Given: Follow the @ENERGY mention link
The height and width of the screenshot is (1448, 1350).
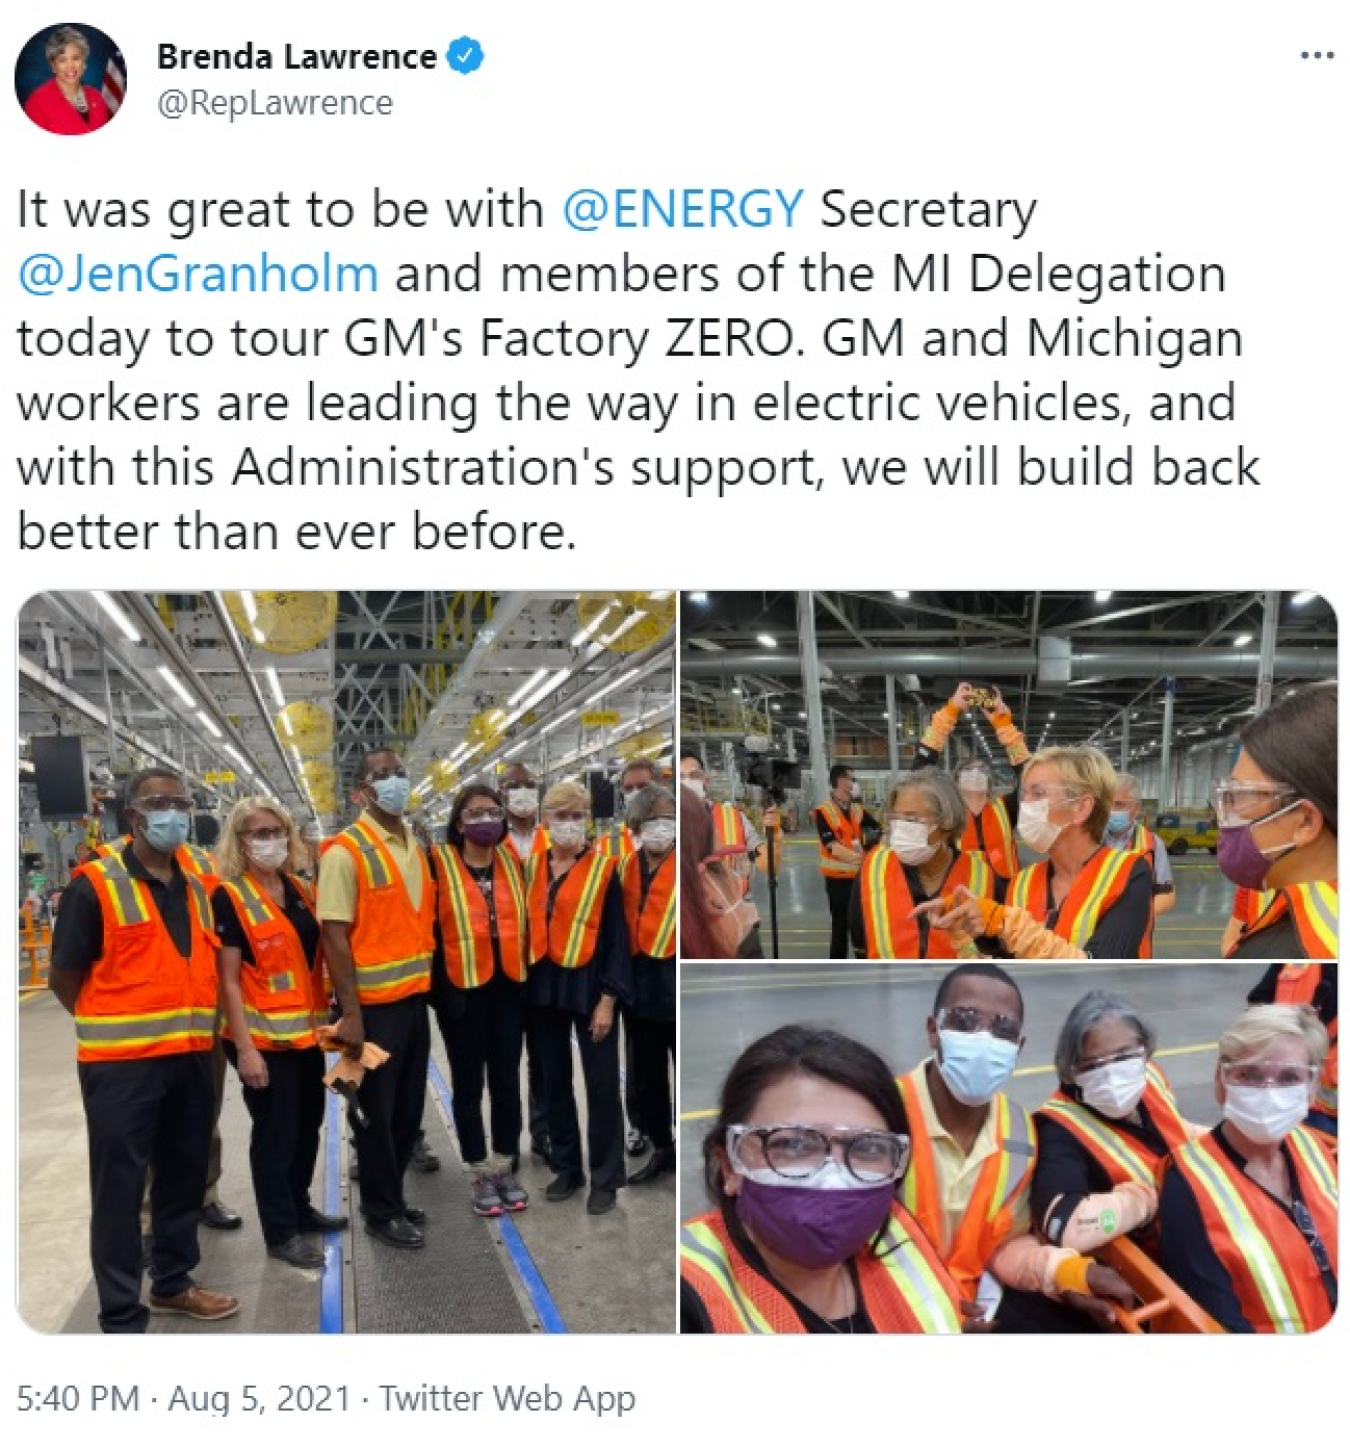Looking at the screenshot, I should click(682, 209).
